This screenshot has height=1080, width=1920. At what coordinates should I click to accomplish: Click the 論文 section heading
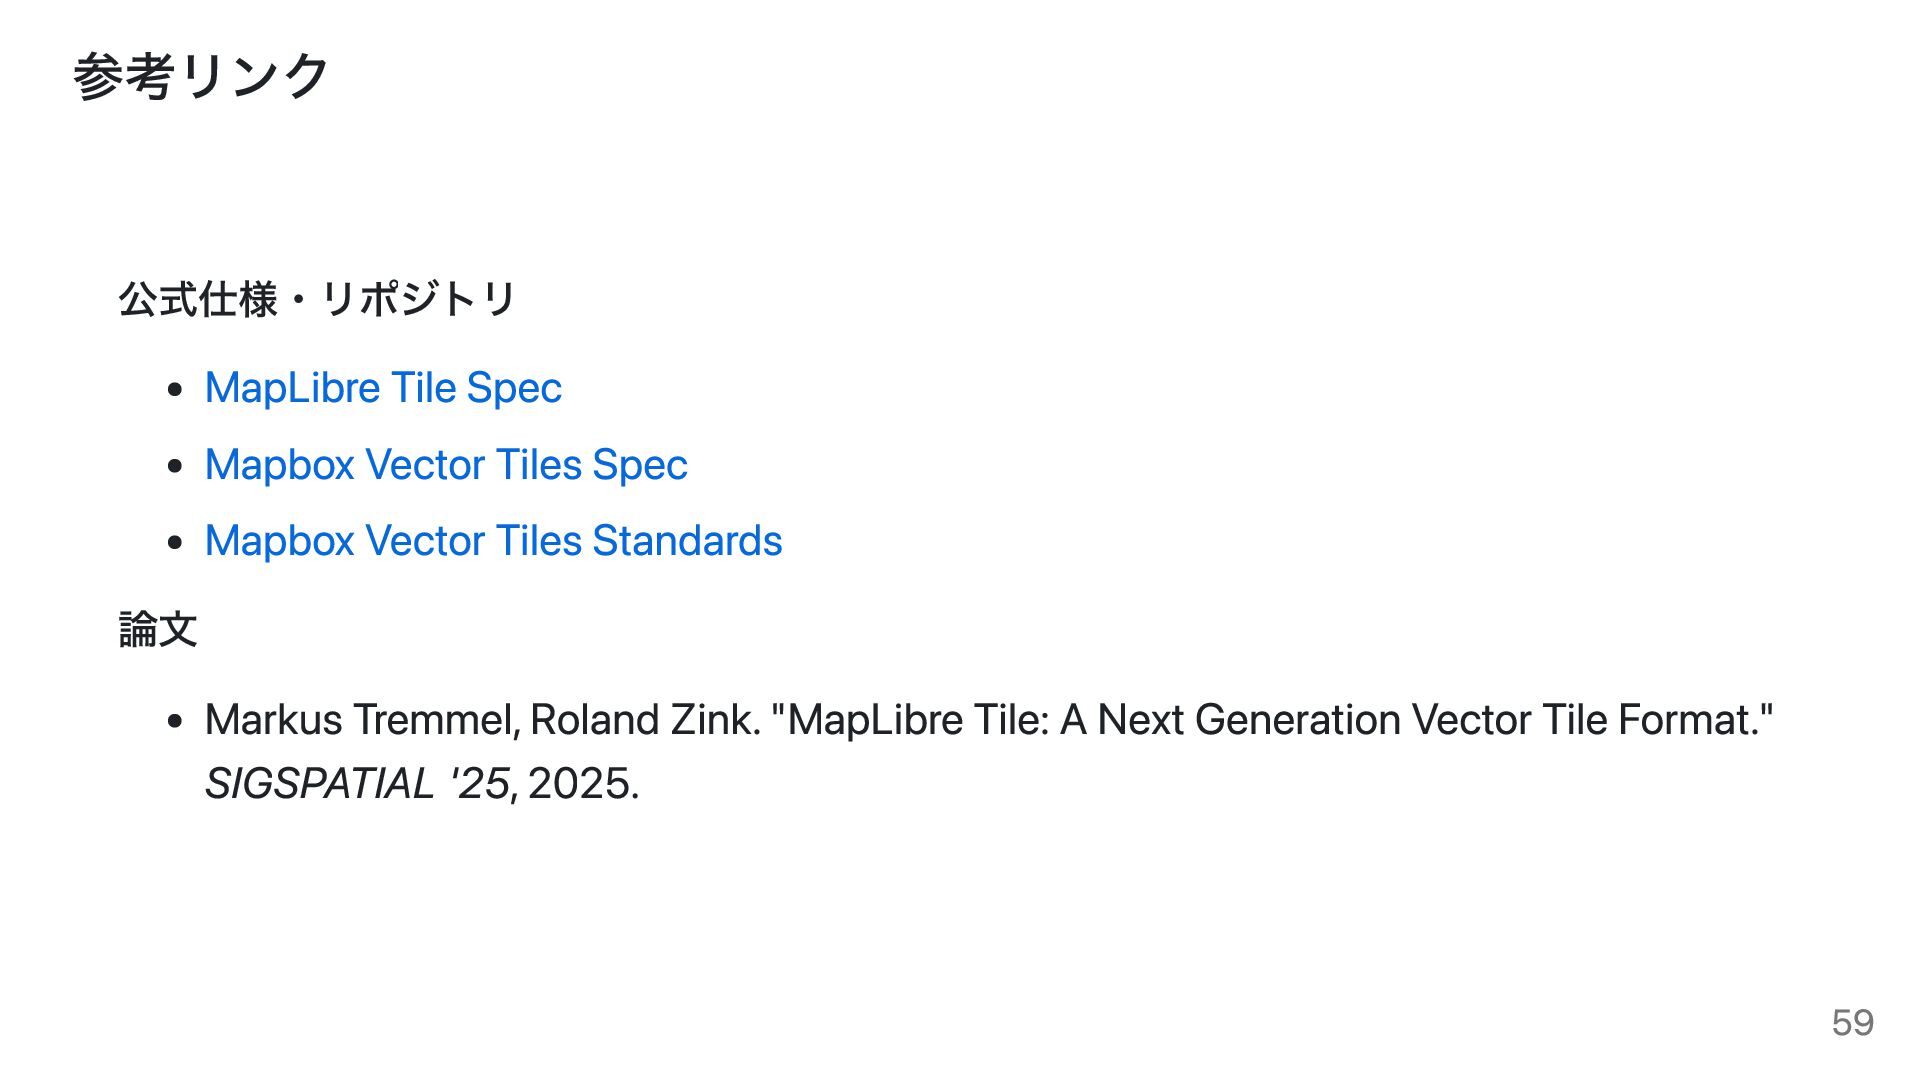[x=158, y=629]
